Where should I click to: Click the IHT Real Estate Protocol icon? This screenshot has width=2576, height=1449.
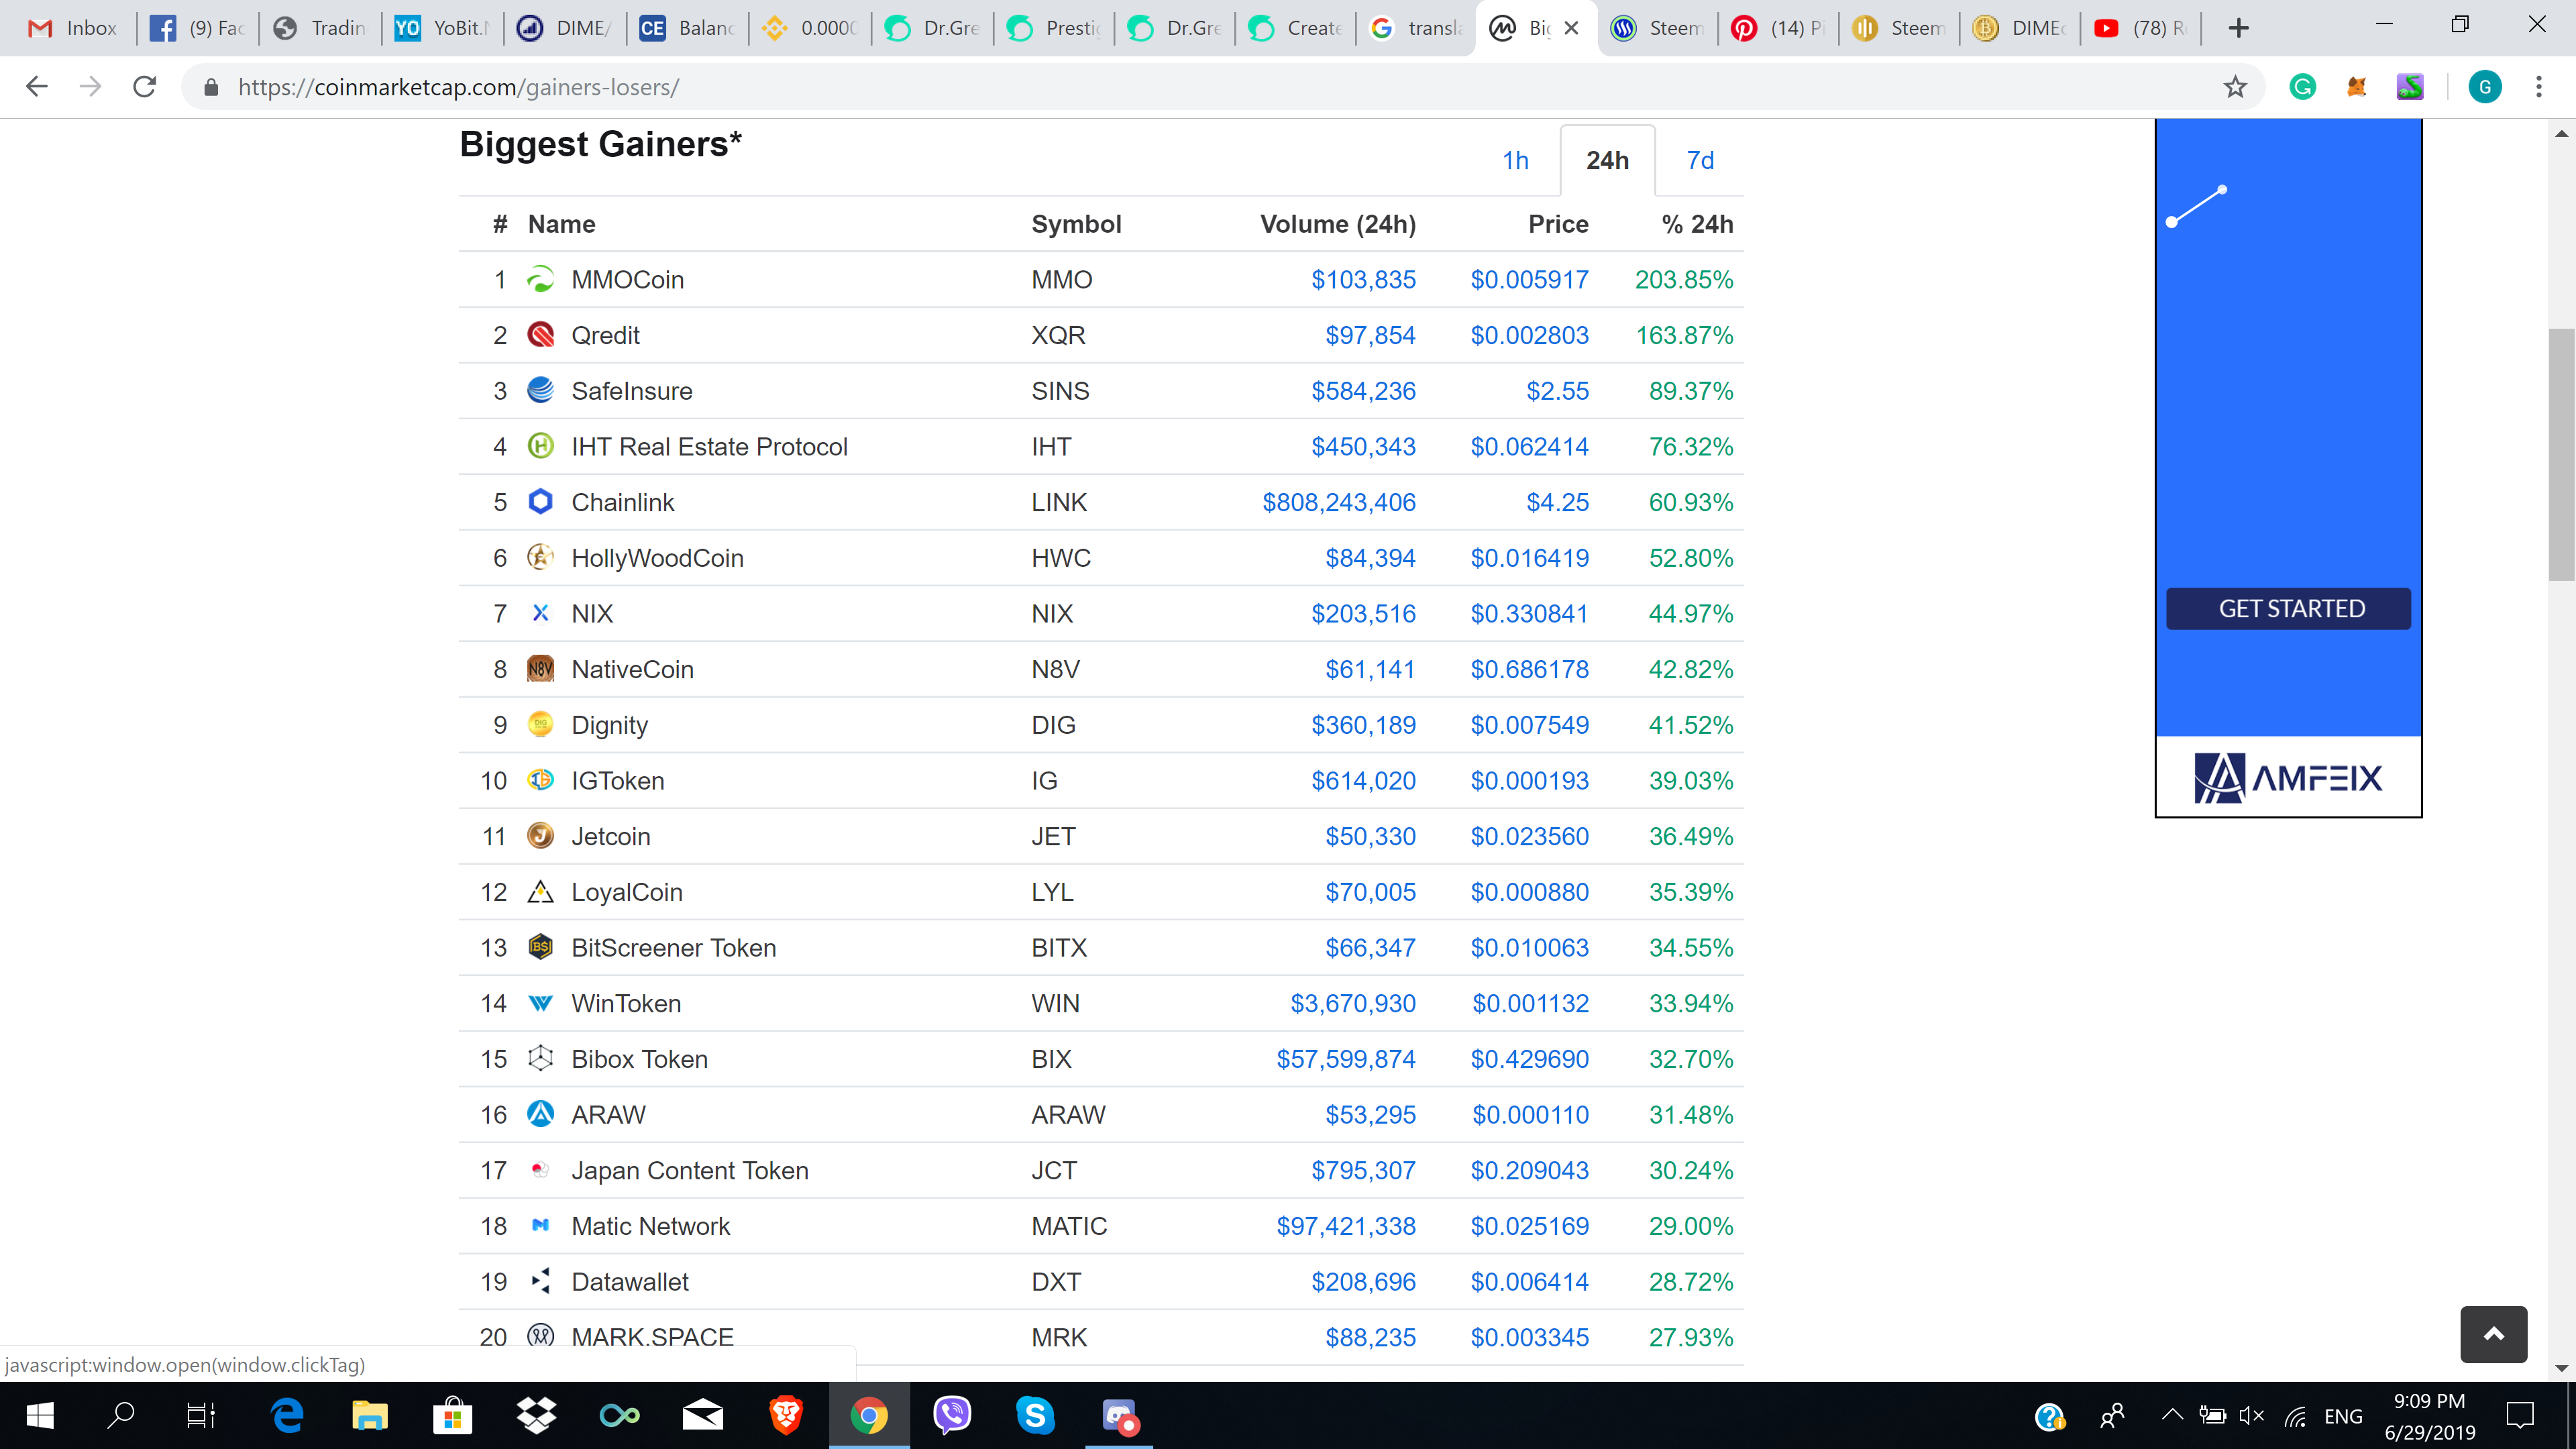(x=540, y=446)
